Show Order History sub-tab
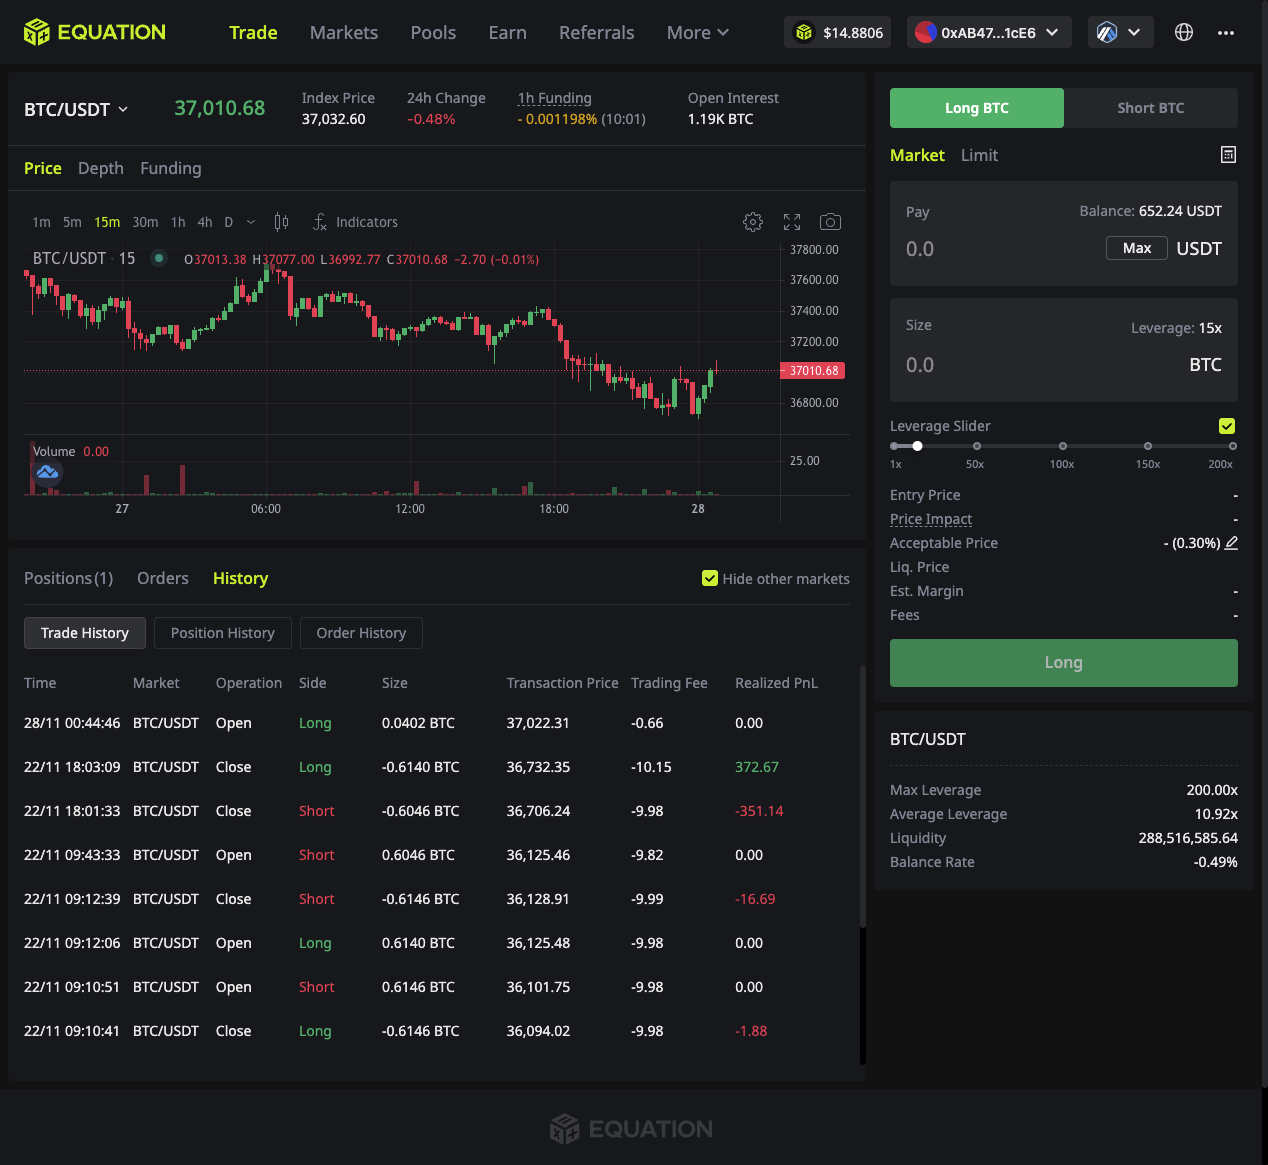The width and height of the screenshot is (1268, 1165). coord(361,633)
